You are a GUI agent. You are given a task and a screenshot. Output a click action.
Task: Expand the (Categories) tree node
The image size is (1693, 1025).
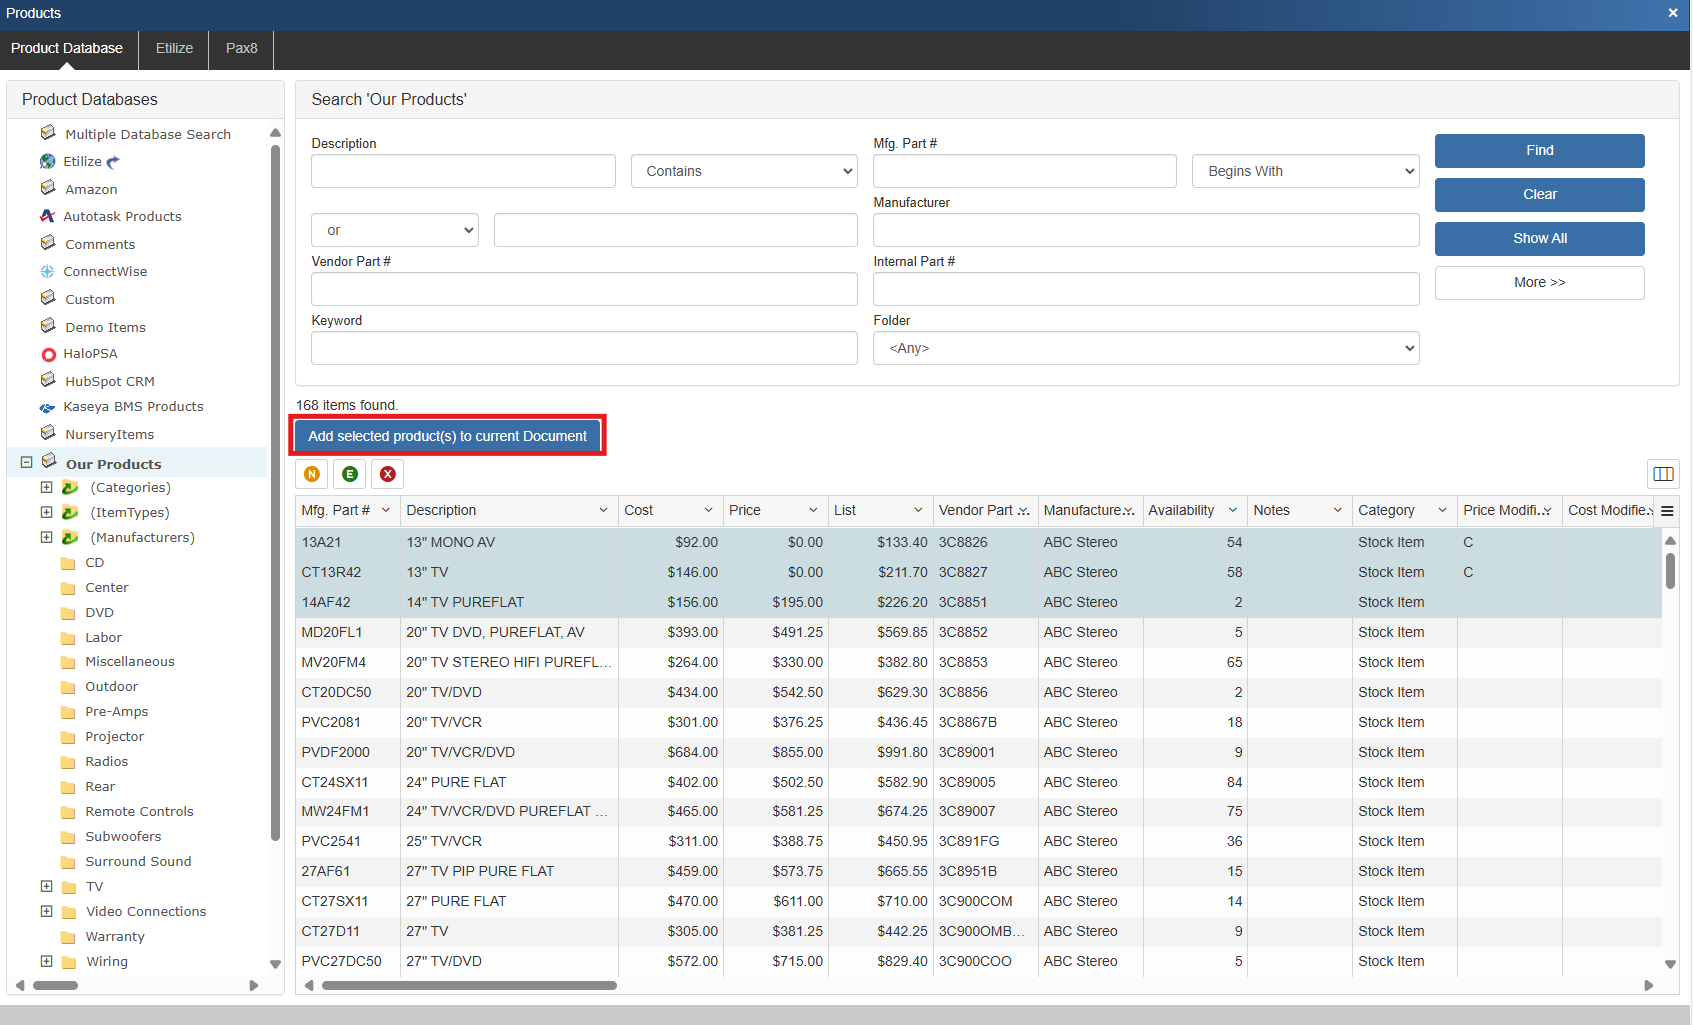point(46,487)
